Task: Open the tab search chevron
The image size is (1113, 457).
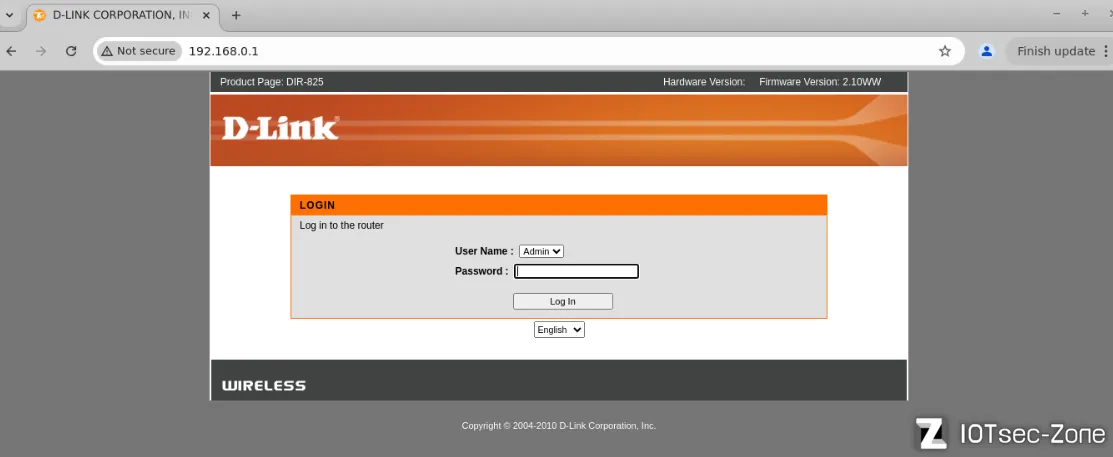Action: click(10, 15)
